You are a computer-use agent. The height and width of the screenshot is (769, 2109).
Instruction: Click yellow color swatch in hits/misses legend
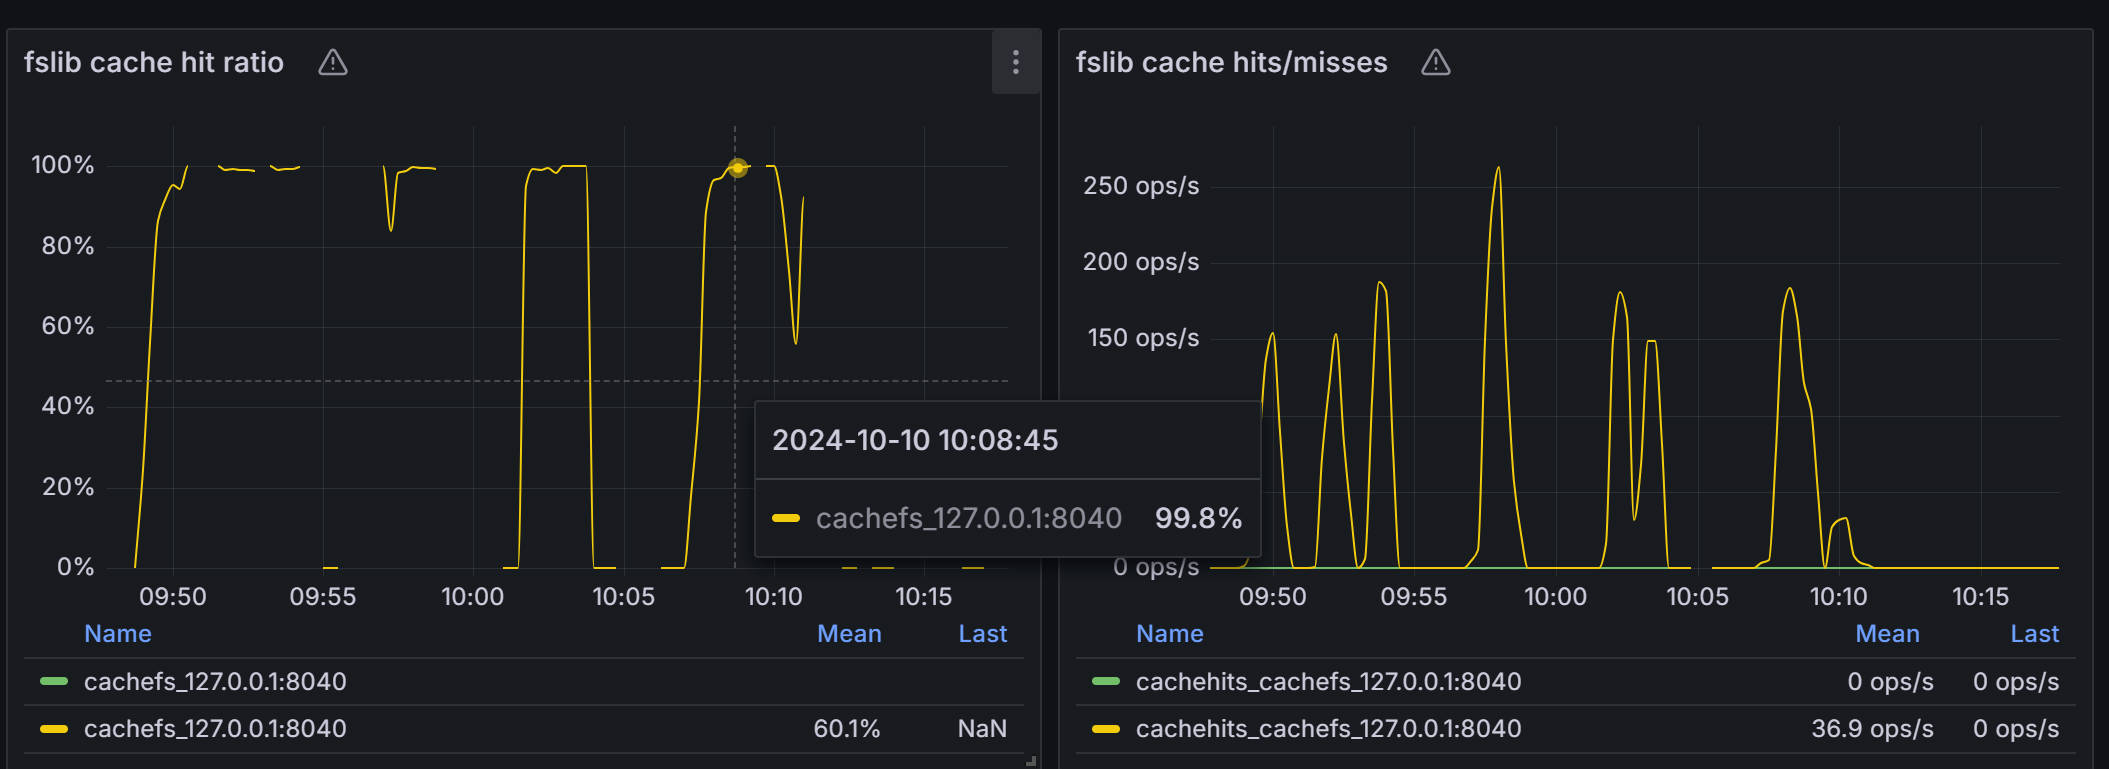[x=1106, y=729]
